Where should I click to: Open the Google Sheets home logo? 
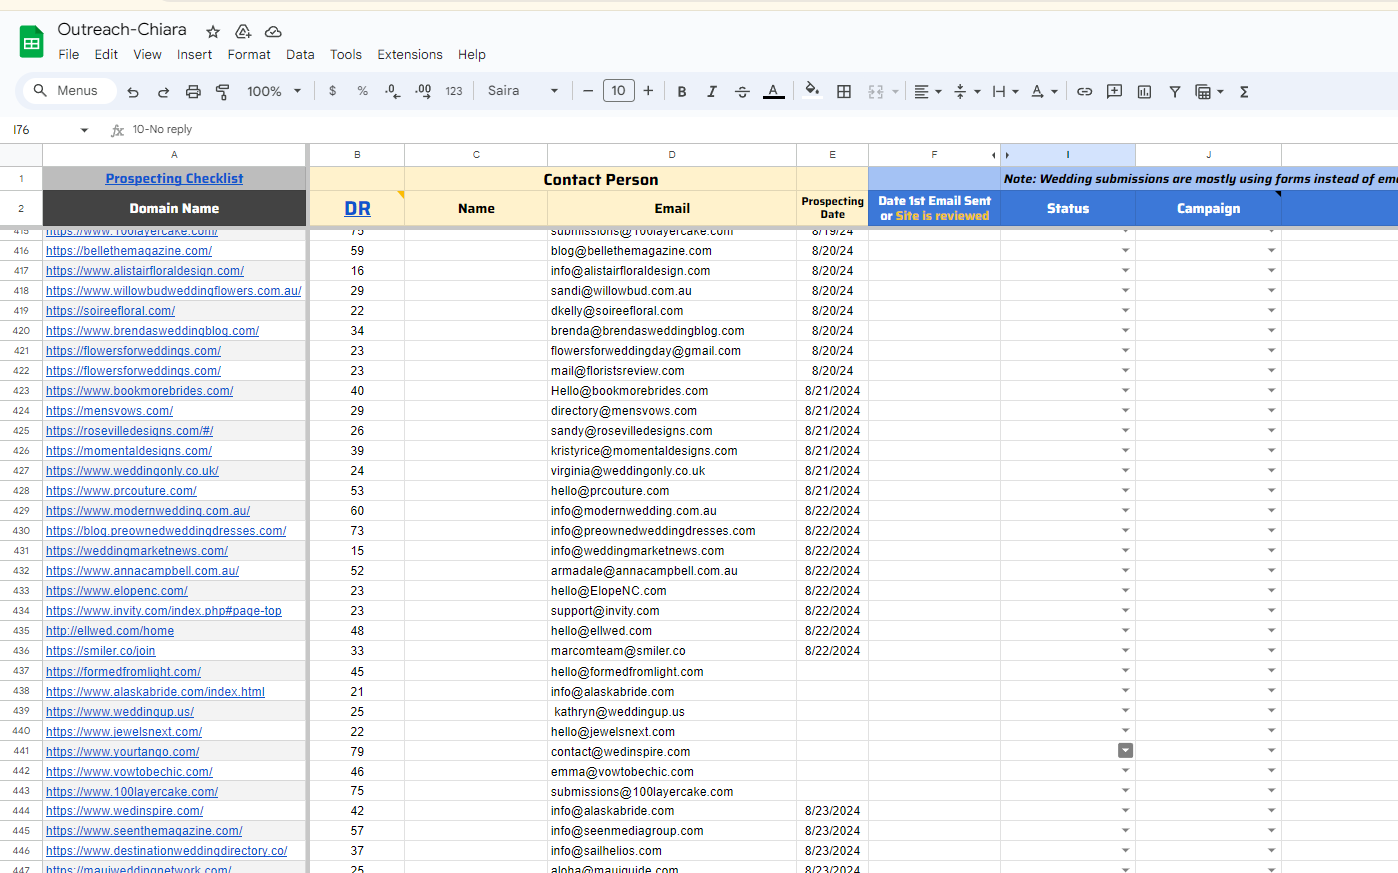pyautogui.click(x=32, y=42)
